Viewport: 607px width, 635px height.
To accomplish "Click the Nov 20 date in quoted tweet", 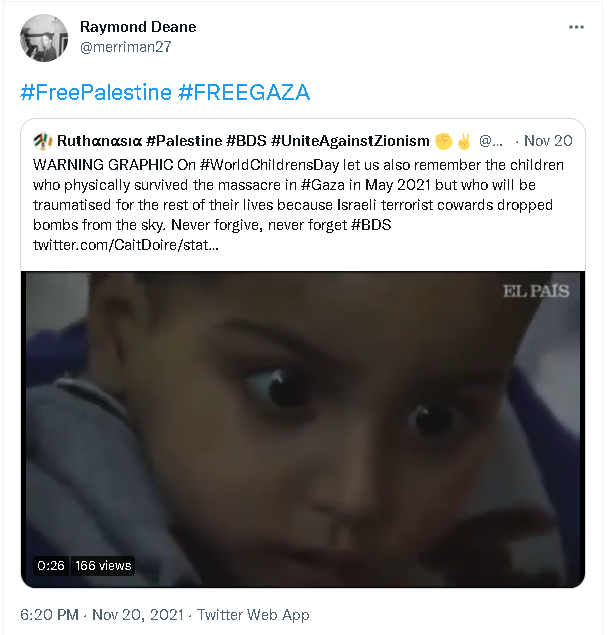I will [x=548, y=141].
